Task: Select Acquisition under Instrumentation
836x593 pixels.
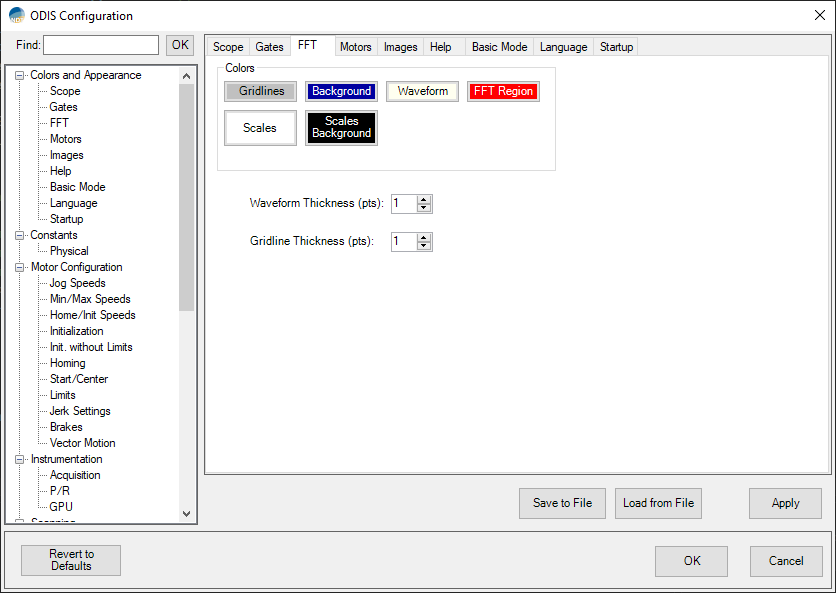Action: pyautogui.click(x=75, y=475)
